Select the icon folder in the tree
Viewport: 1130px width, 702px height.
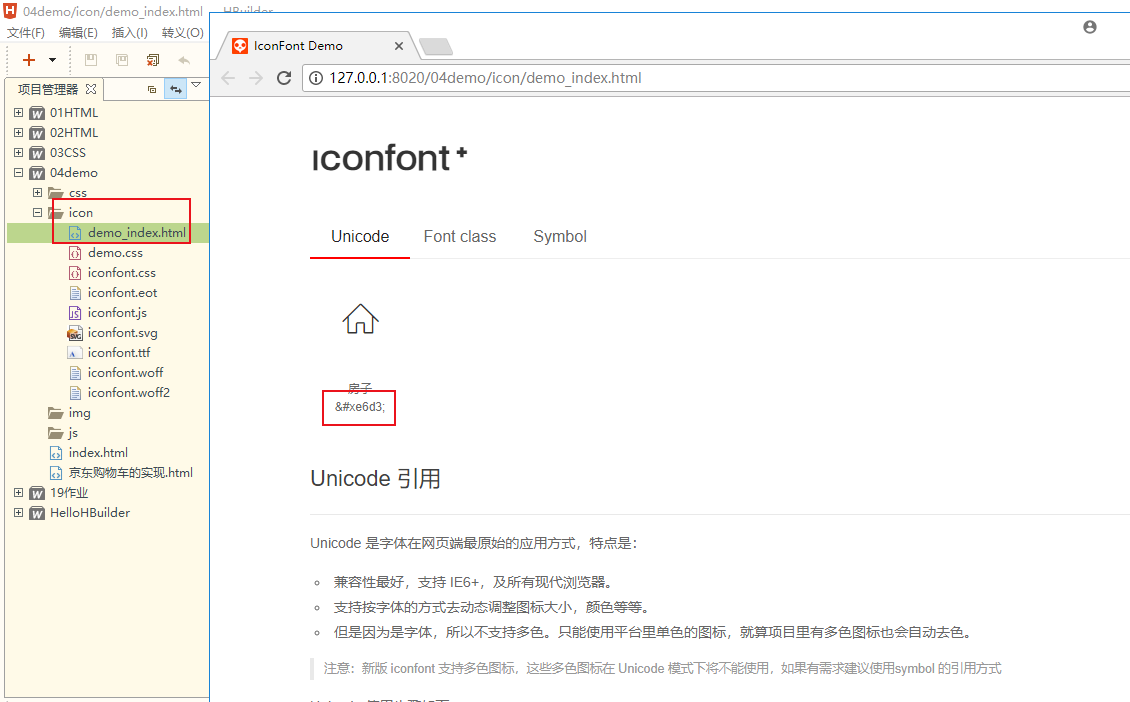[81, 213]
